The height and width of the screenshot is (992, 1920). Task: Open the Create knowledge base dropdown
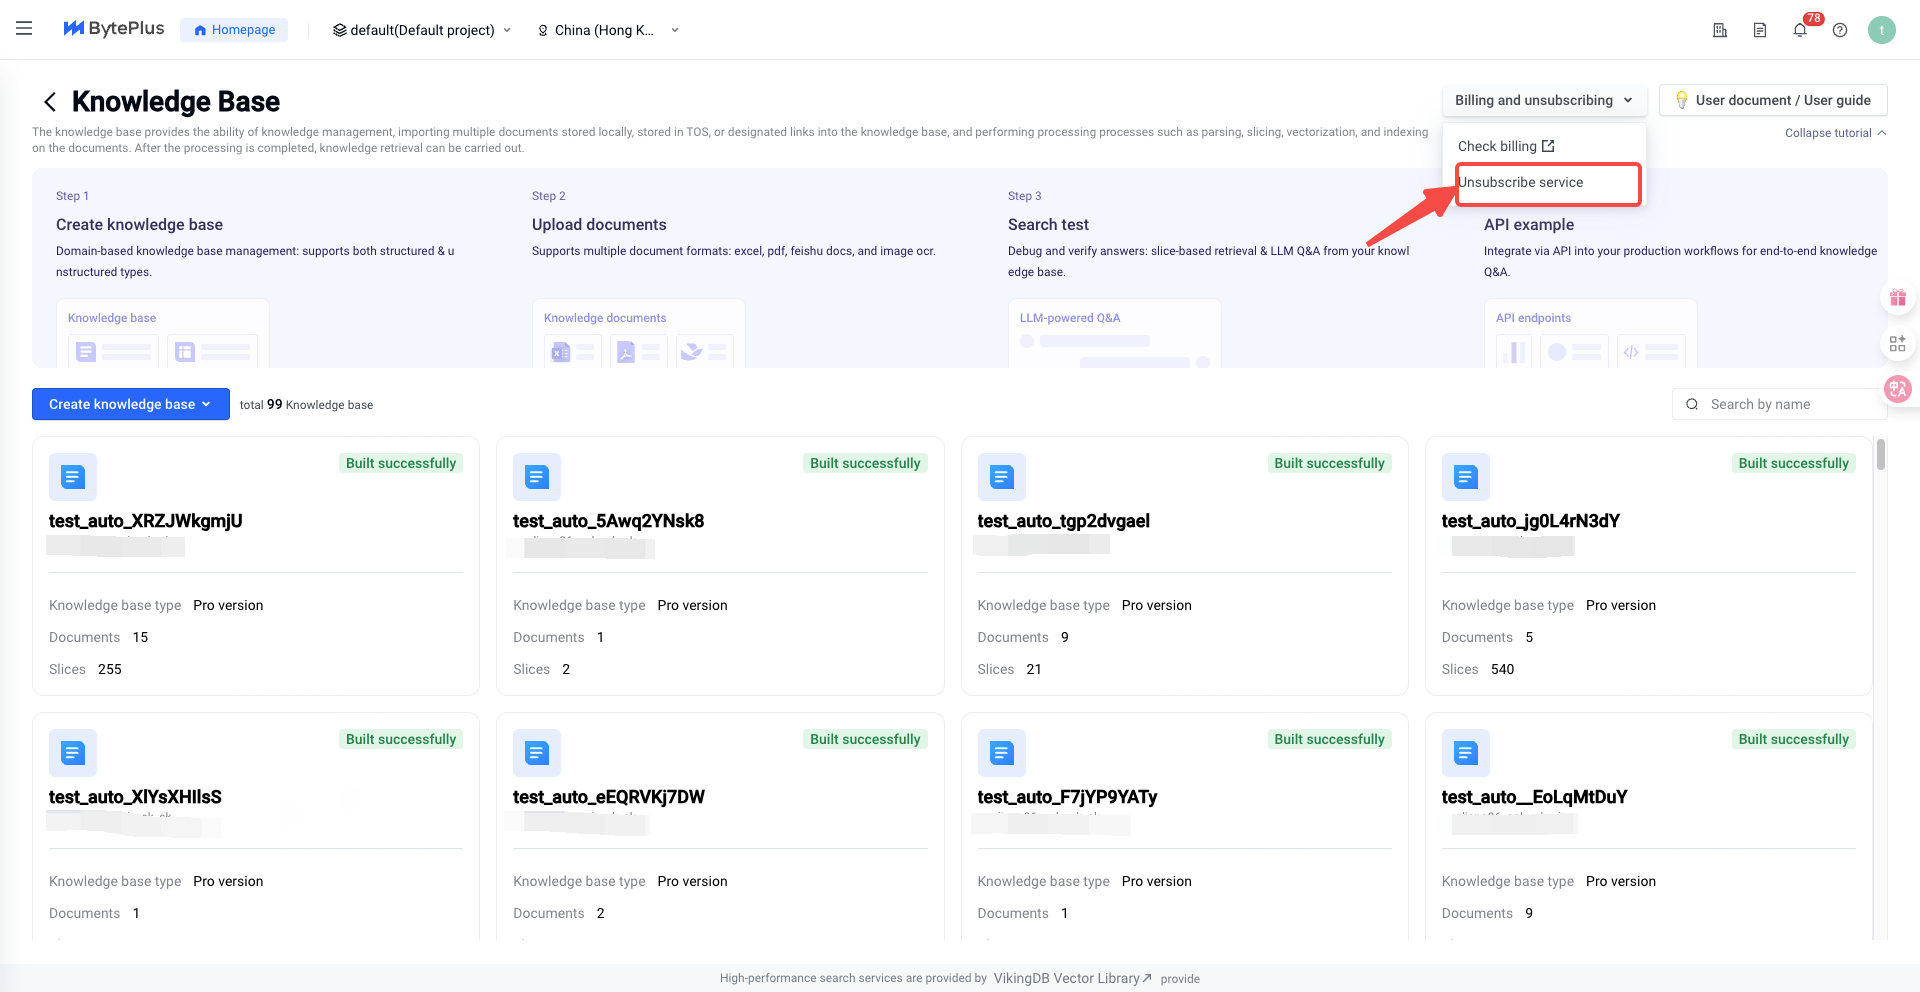pyautogui.click(x=130, y=404)
